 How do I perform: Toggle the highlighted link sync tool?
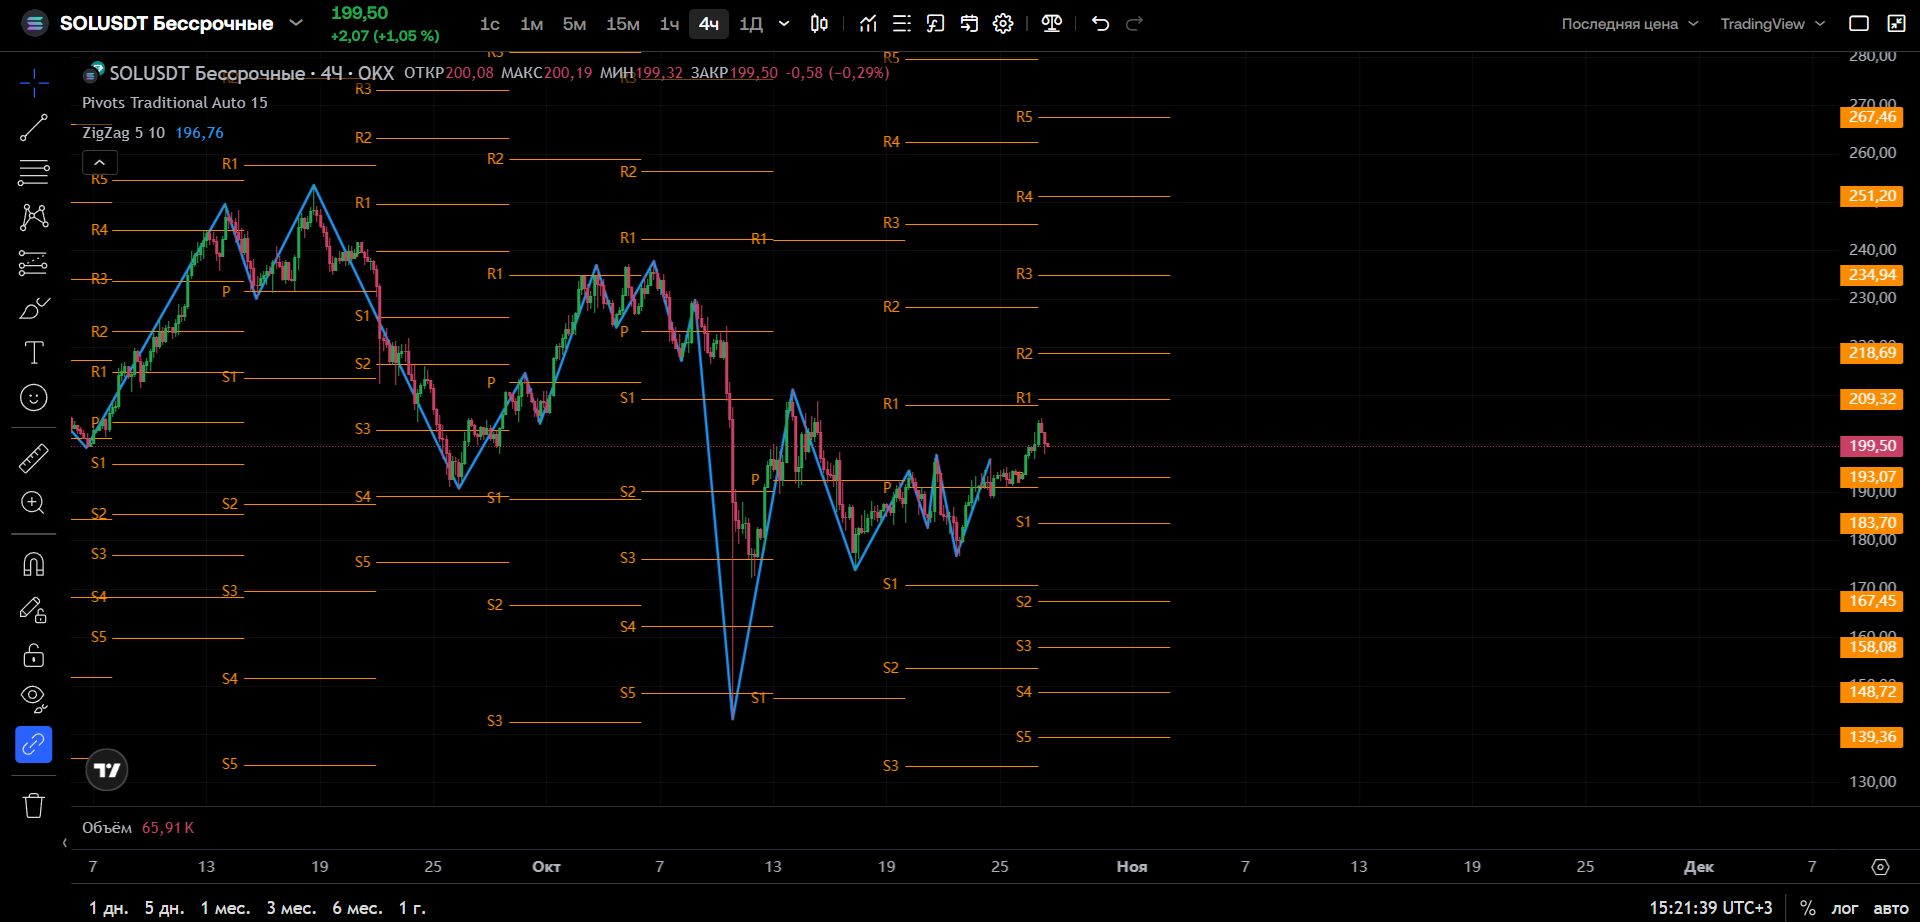tap(34, 744)
